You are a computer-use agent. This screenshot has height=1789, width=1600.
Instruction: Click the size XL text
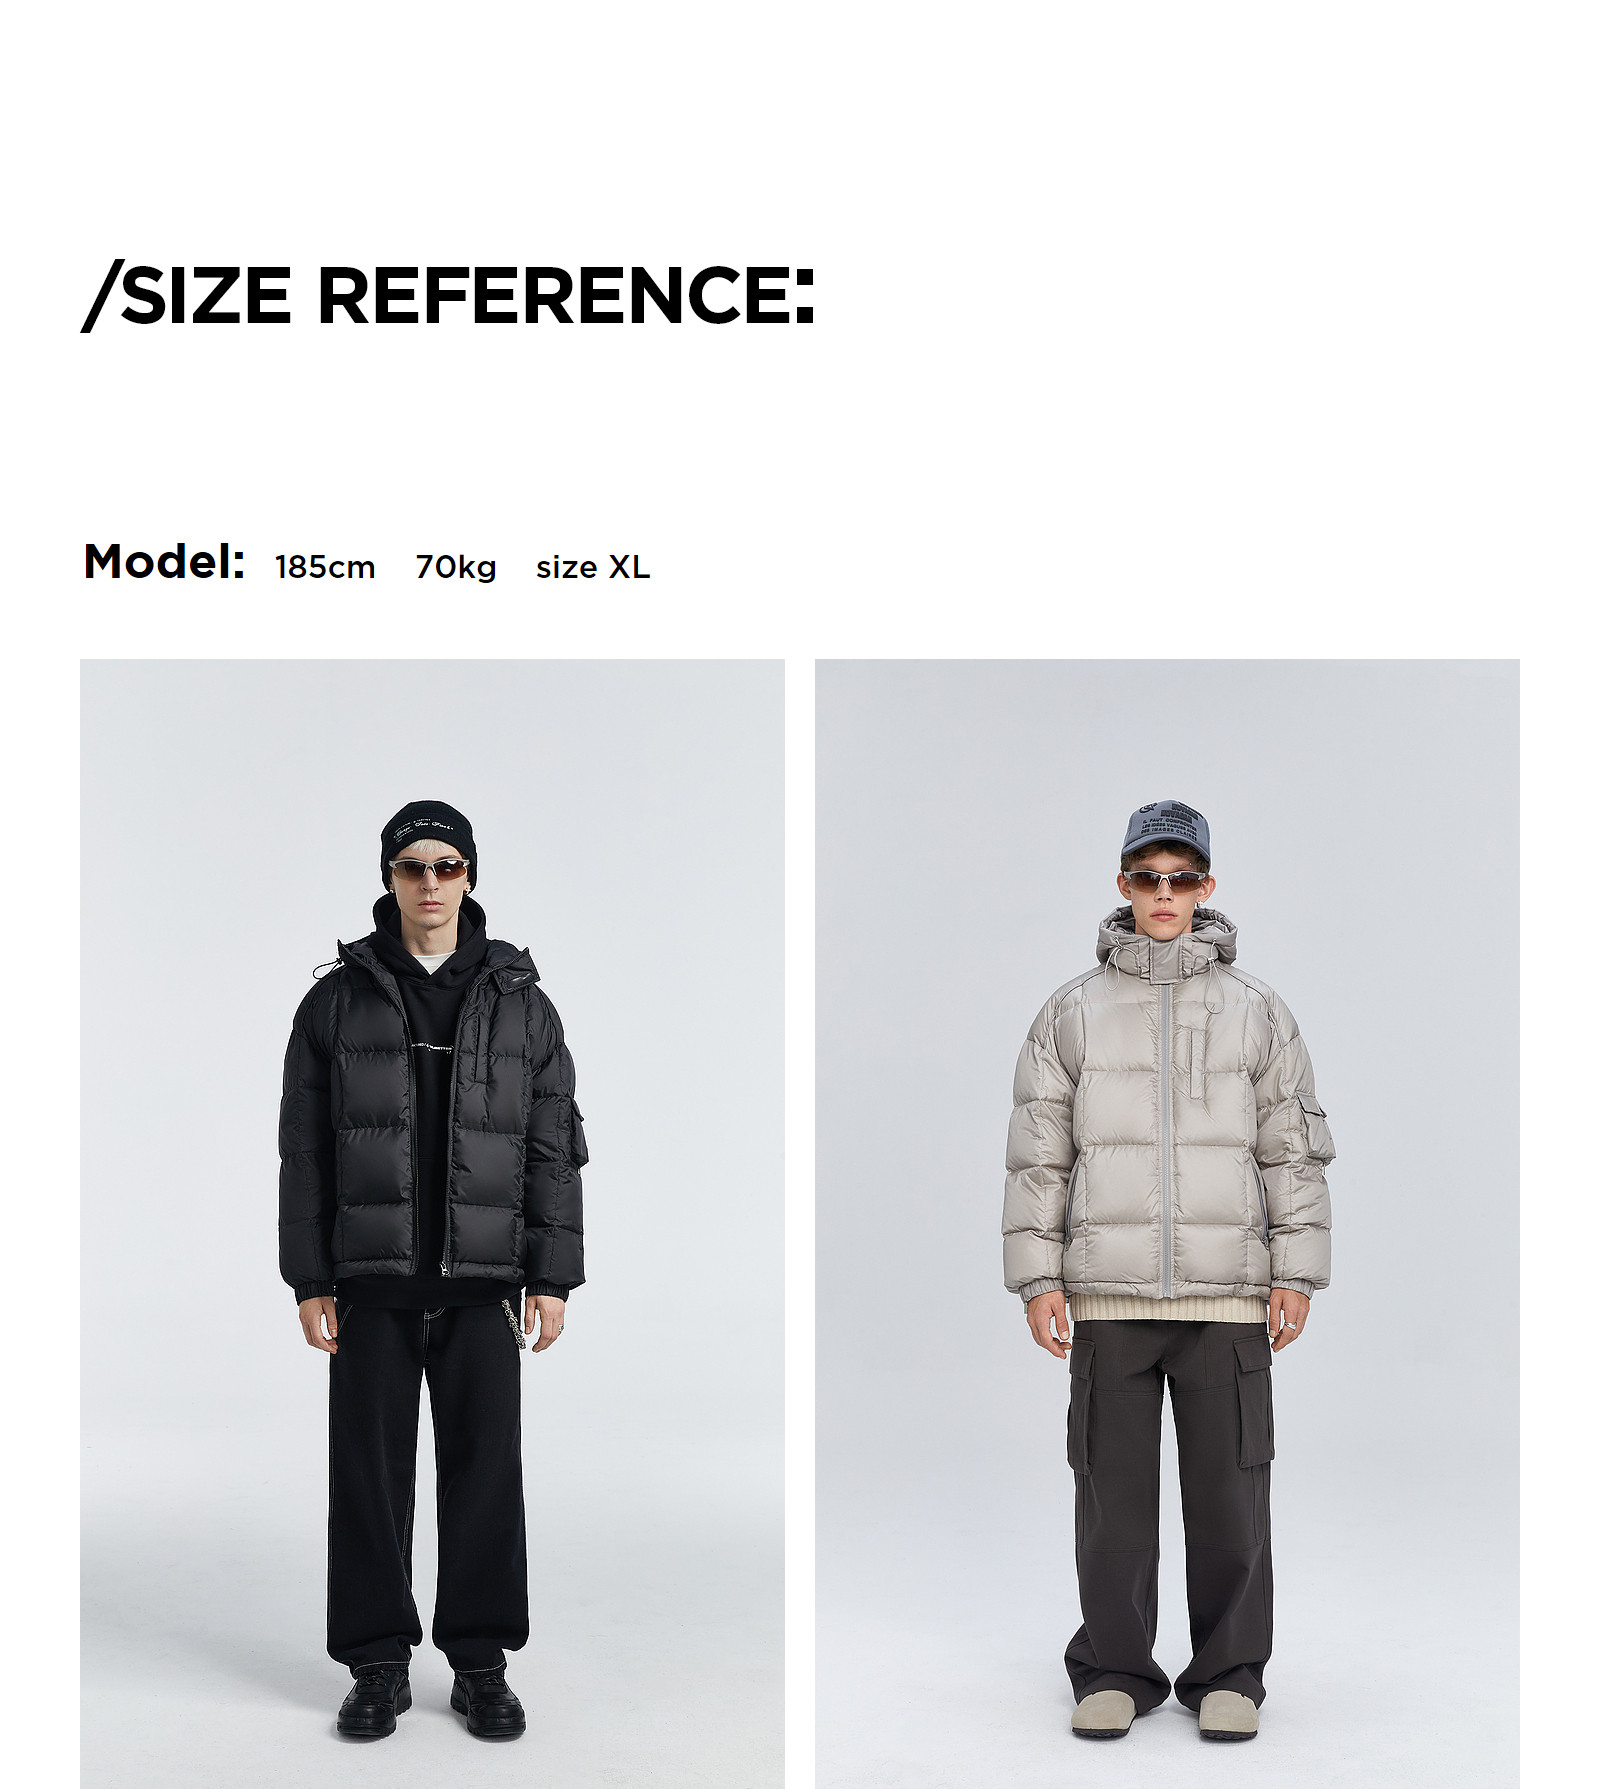(593, 567)
